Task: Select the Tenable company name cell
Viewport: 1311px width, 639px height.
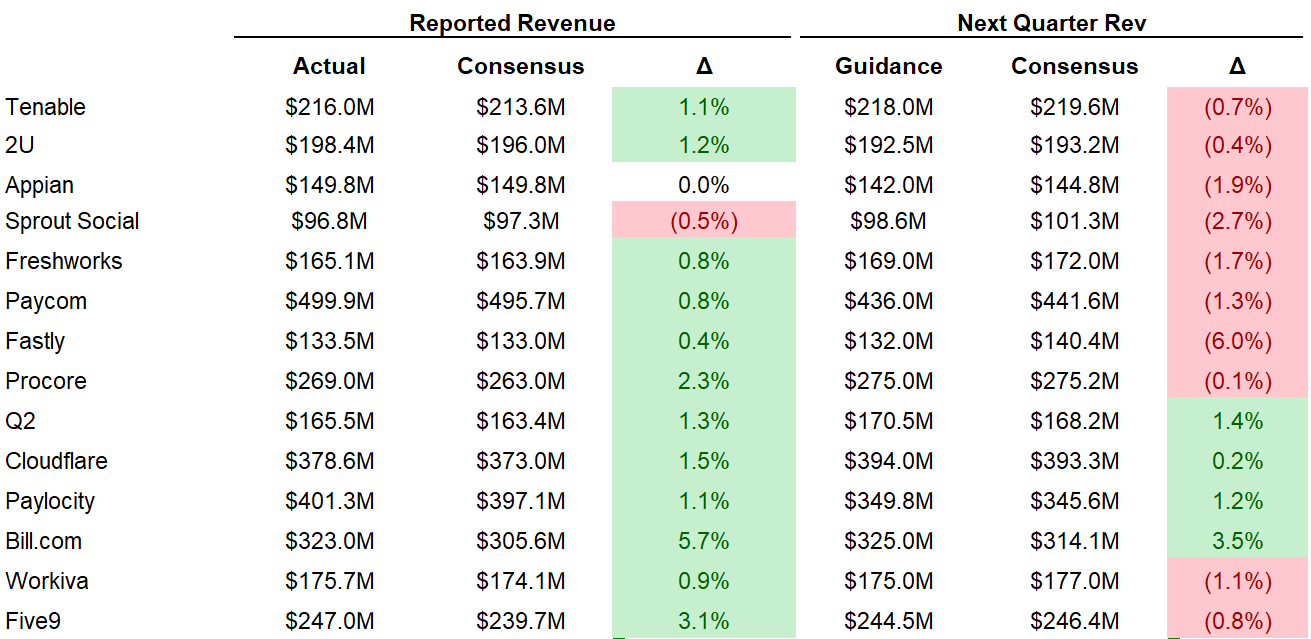Action: pyautogui.click(x=45, y=107)
